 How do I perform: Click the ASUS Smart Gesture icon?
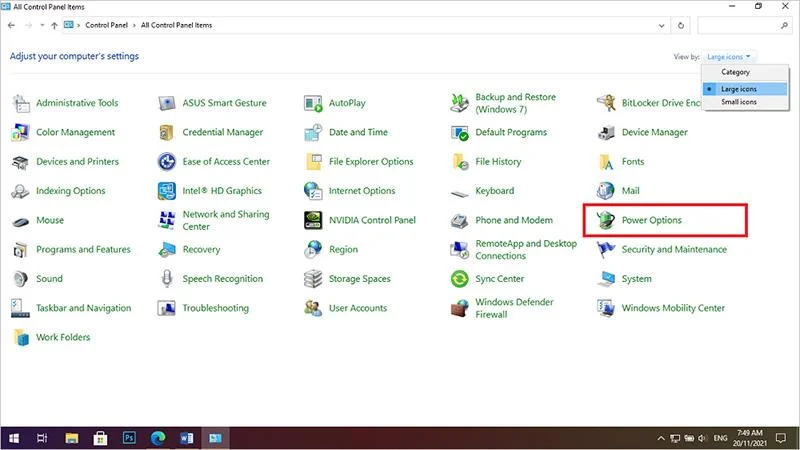(x=167, y=104)
